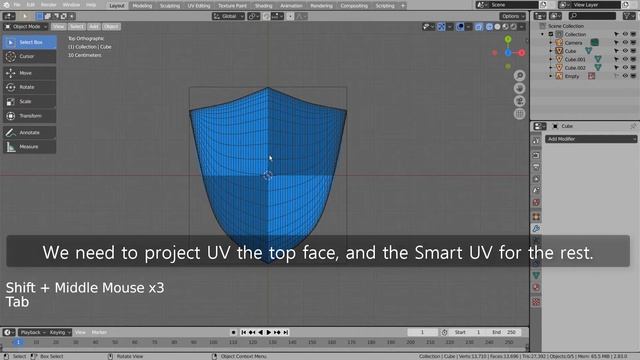Image resolution: width=640 pixels, height=360 pixels.
Task: Open the World properties tab
Action: pos(536,202)
